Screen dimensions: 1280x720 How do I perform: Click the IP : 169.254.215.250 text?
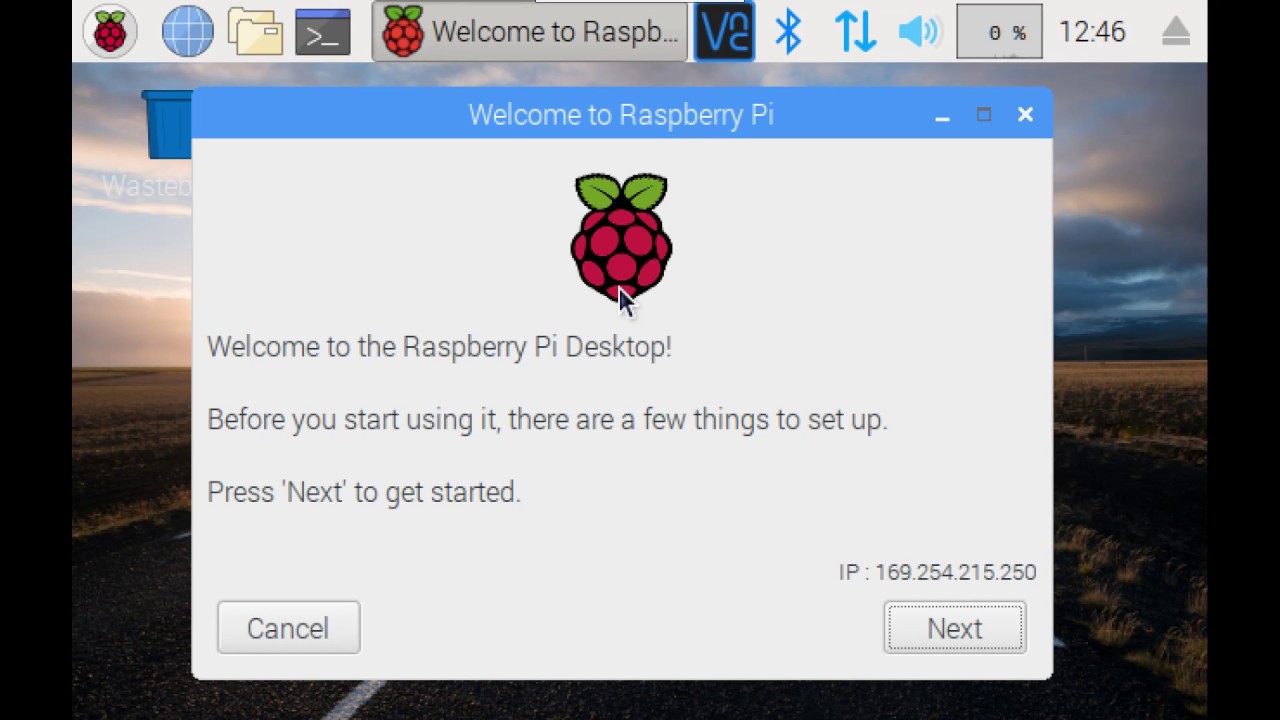(937, 572)
